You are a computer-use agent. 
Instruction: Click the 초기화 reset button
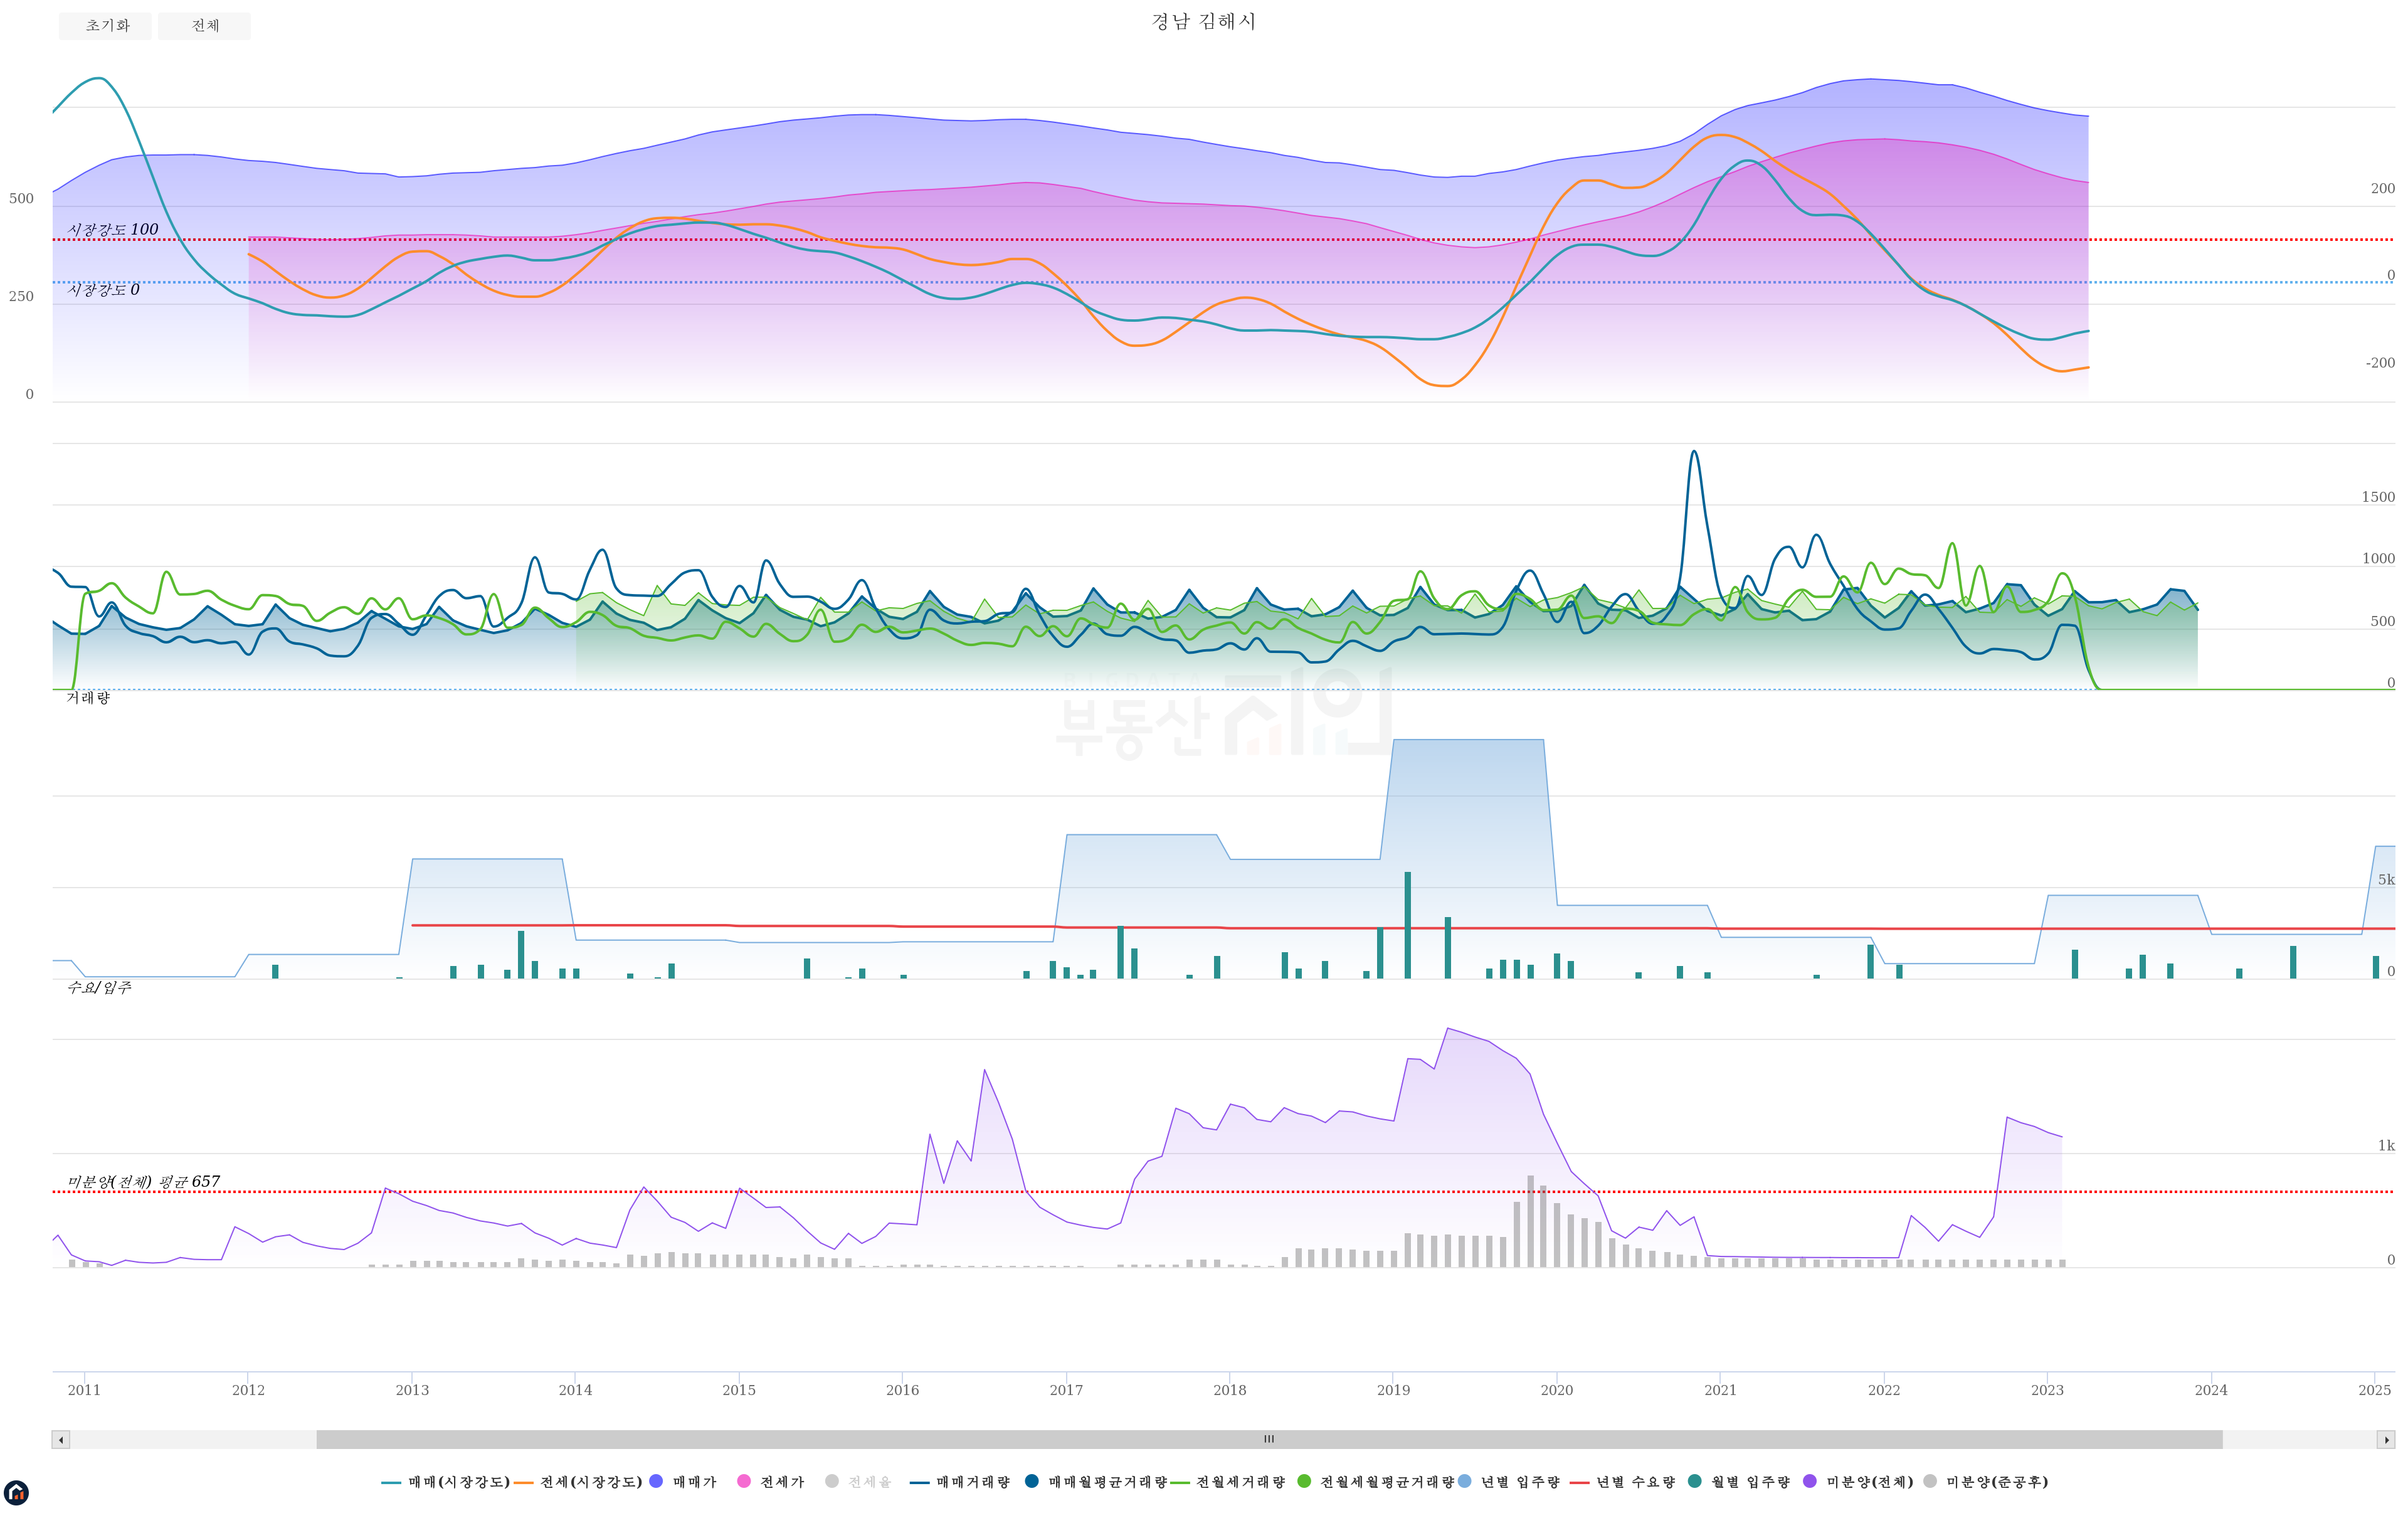(105, 26)
